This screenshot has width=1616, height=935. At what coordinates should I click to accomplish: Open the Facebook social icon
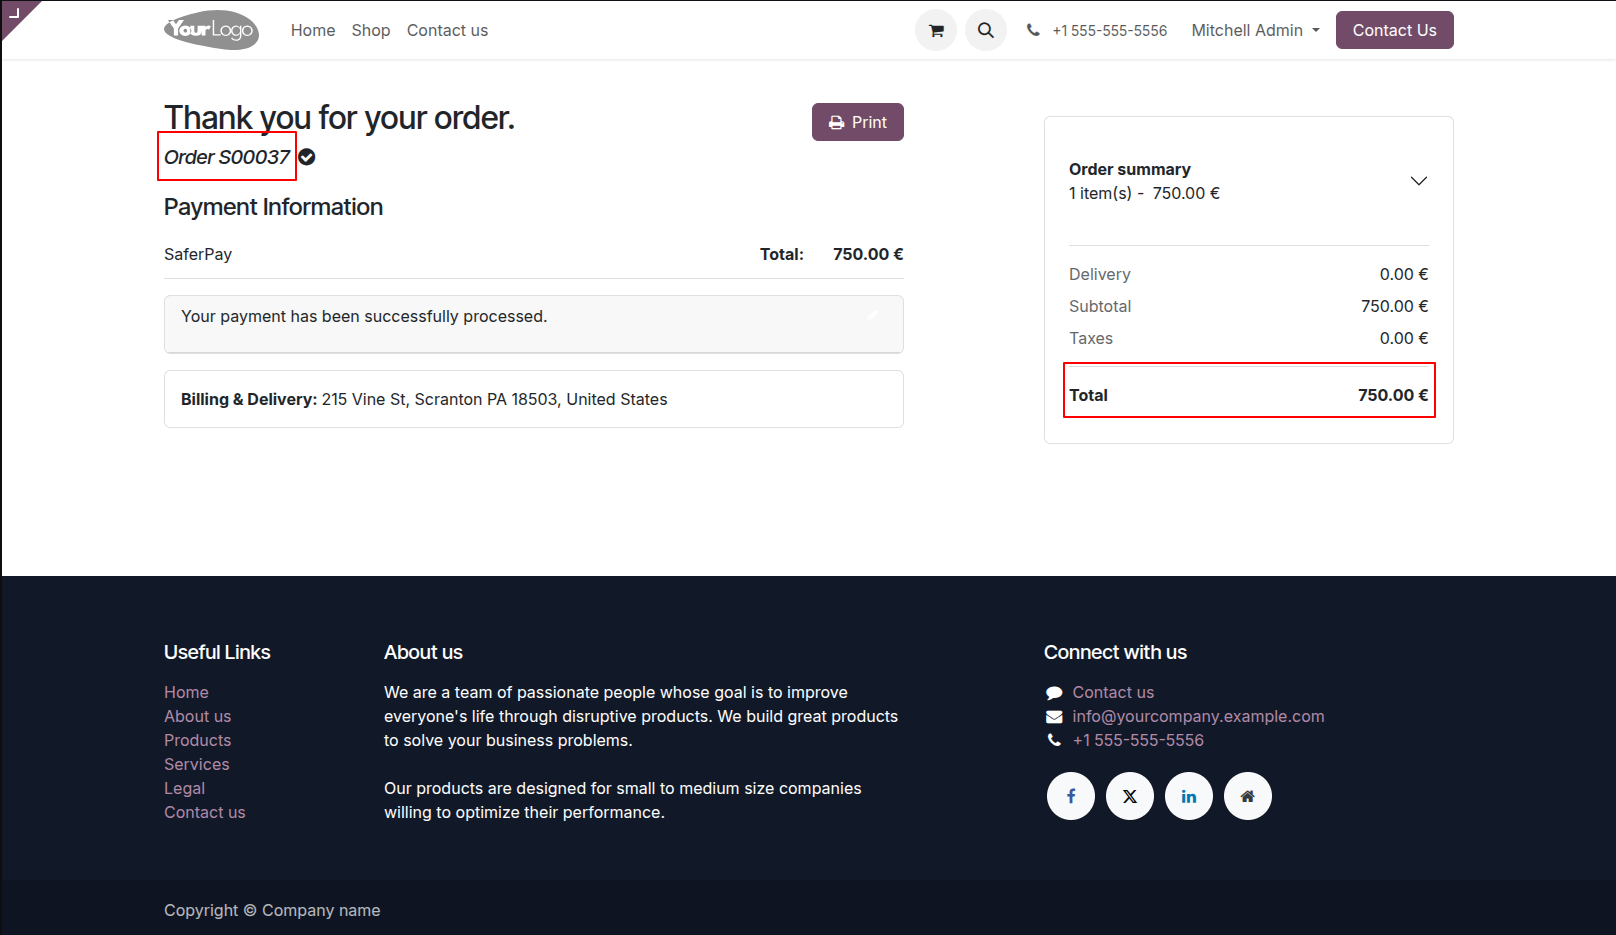[x=1071, y=796]
